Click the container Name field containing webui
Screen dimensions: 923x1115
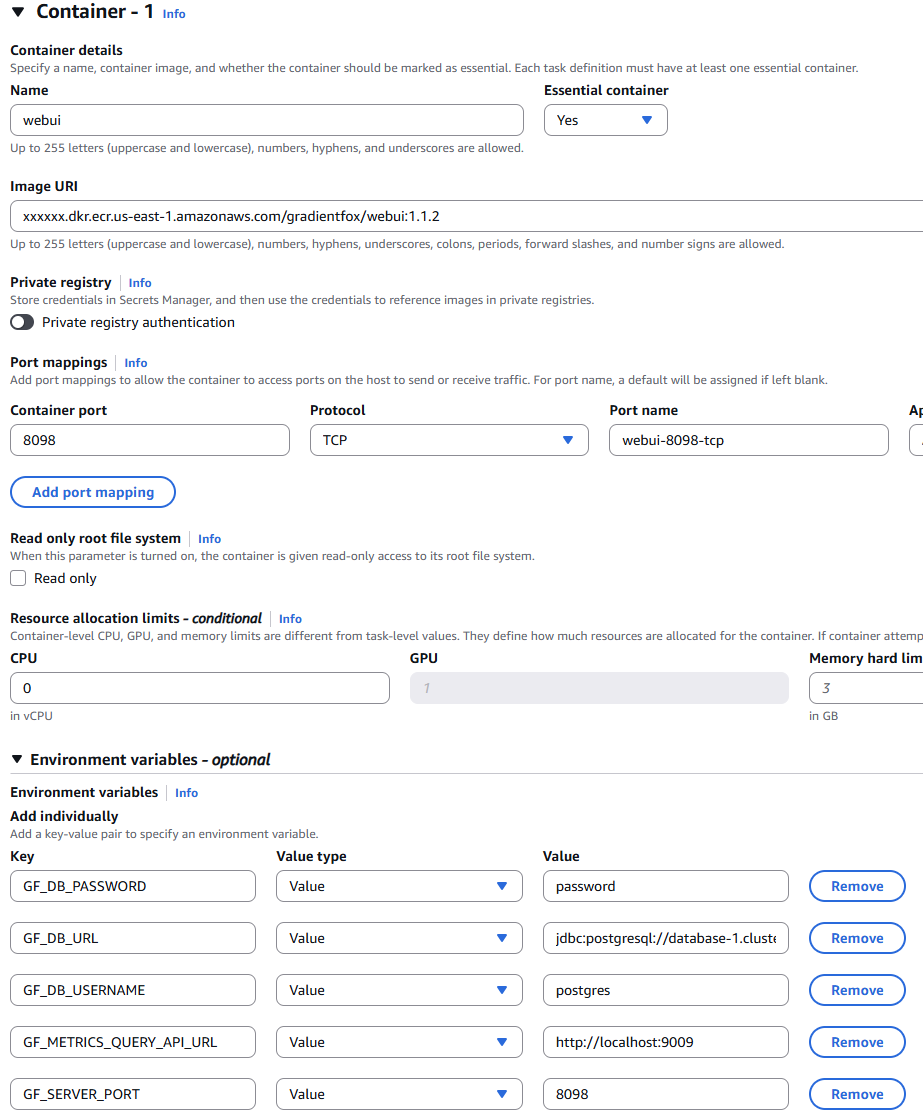(267, 120)
